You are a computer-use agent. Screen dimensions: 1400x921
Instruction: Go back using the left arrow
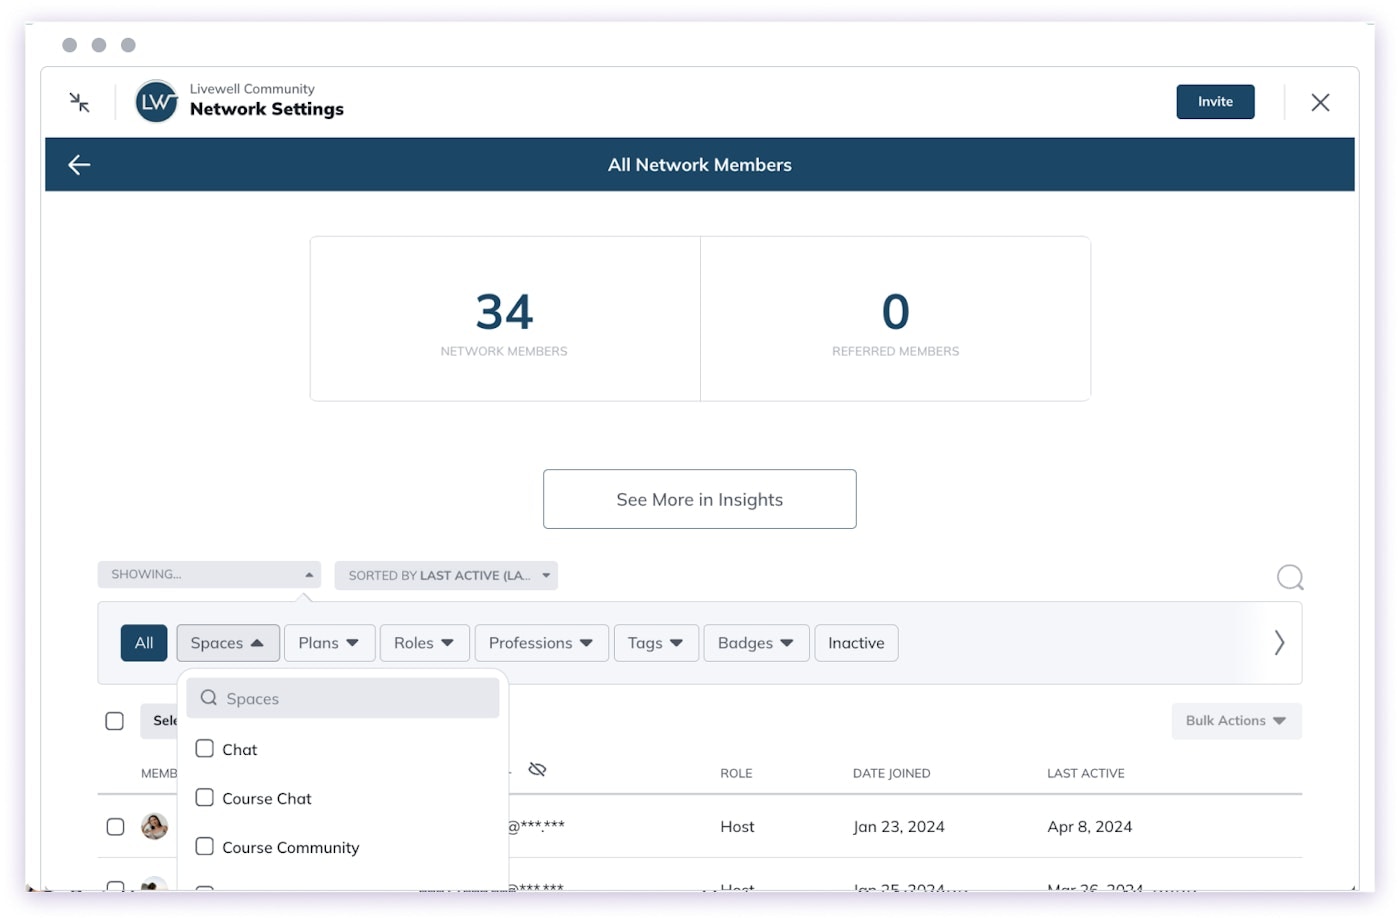point(79,165)
